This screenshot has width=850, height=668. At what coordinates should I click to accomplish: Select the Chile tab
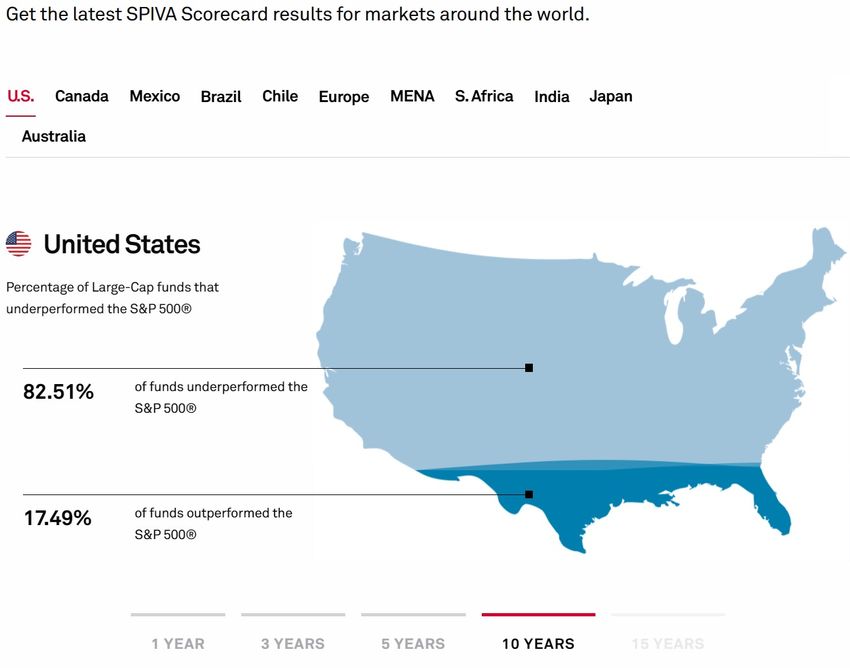[x=280, y=97]
